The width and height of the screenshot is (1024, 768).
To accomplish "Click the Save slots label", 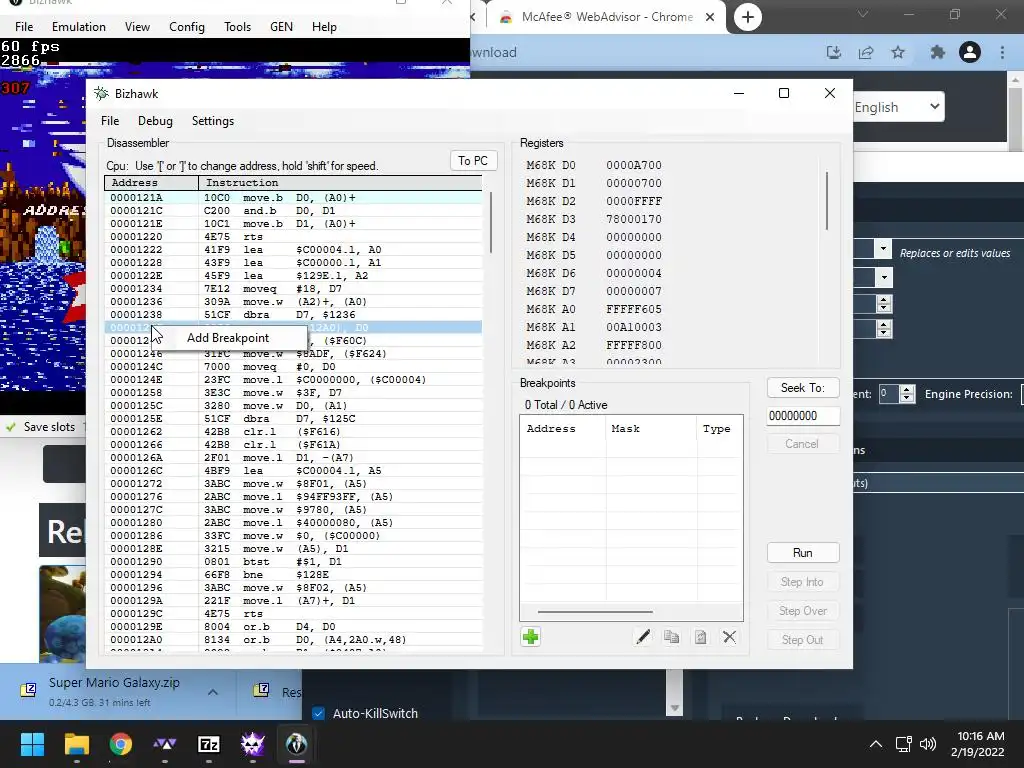I will coord(50,426).
